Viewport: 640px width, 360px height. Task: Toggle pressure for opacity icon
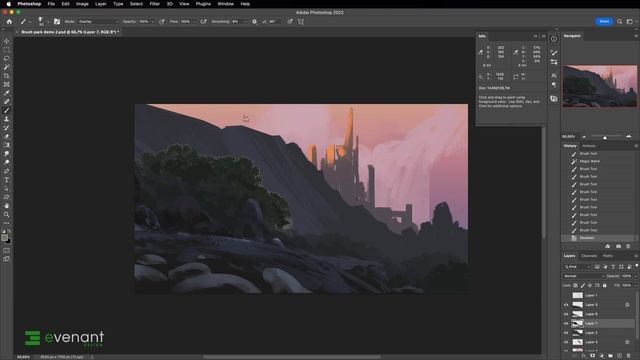tap(162, 22)
